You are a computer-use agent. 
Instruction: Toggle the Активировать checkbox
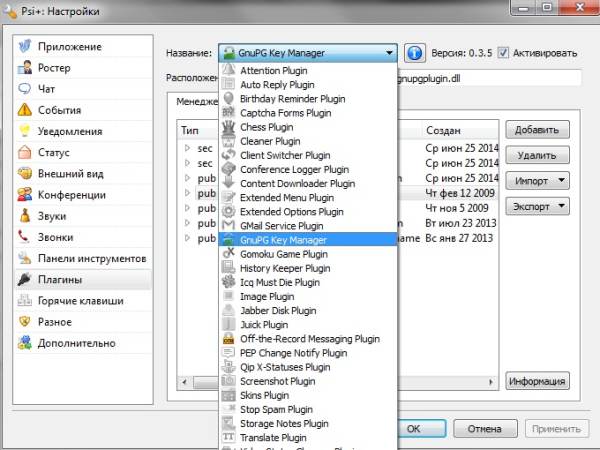504,52
